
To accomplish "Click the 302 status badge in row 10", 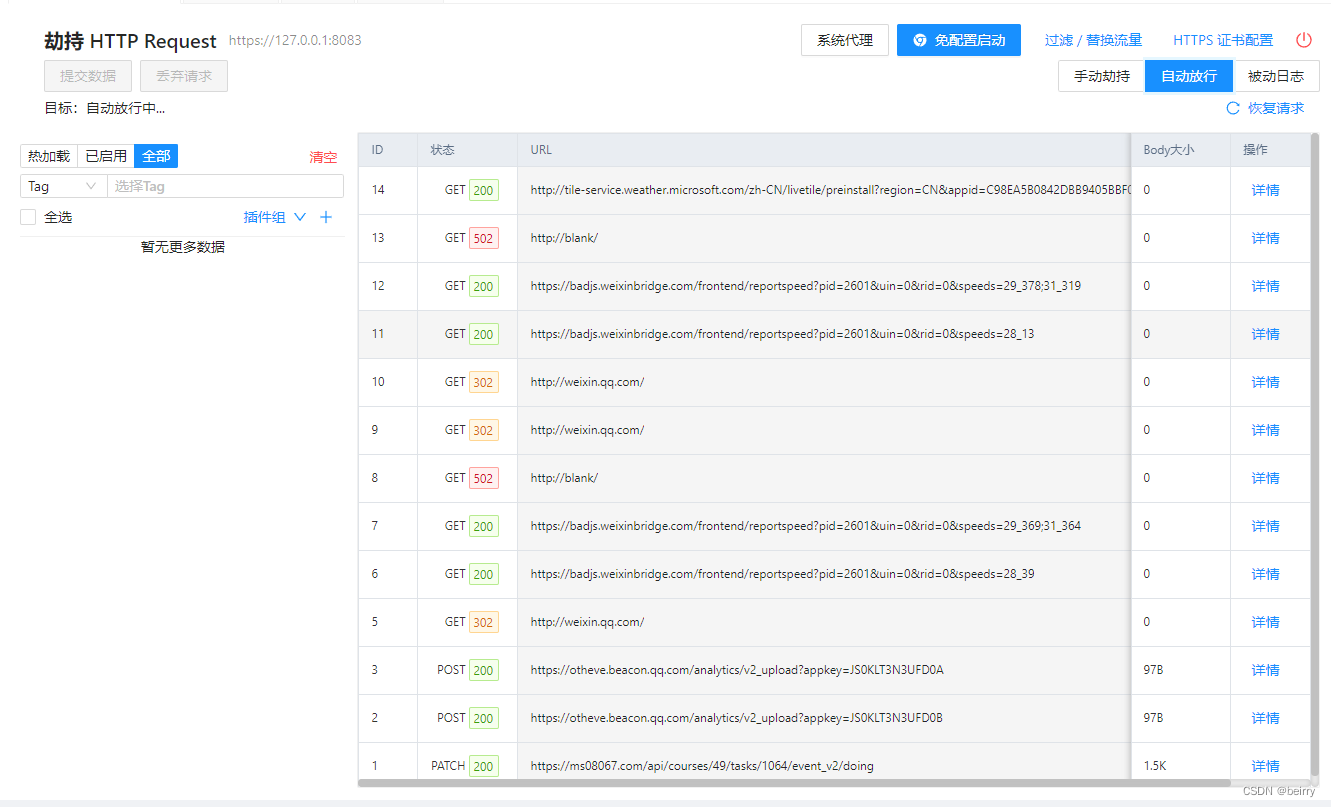I will (484, 382).
